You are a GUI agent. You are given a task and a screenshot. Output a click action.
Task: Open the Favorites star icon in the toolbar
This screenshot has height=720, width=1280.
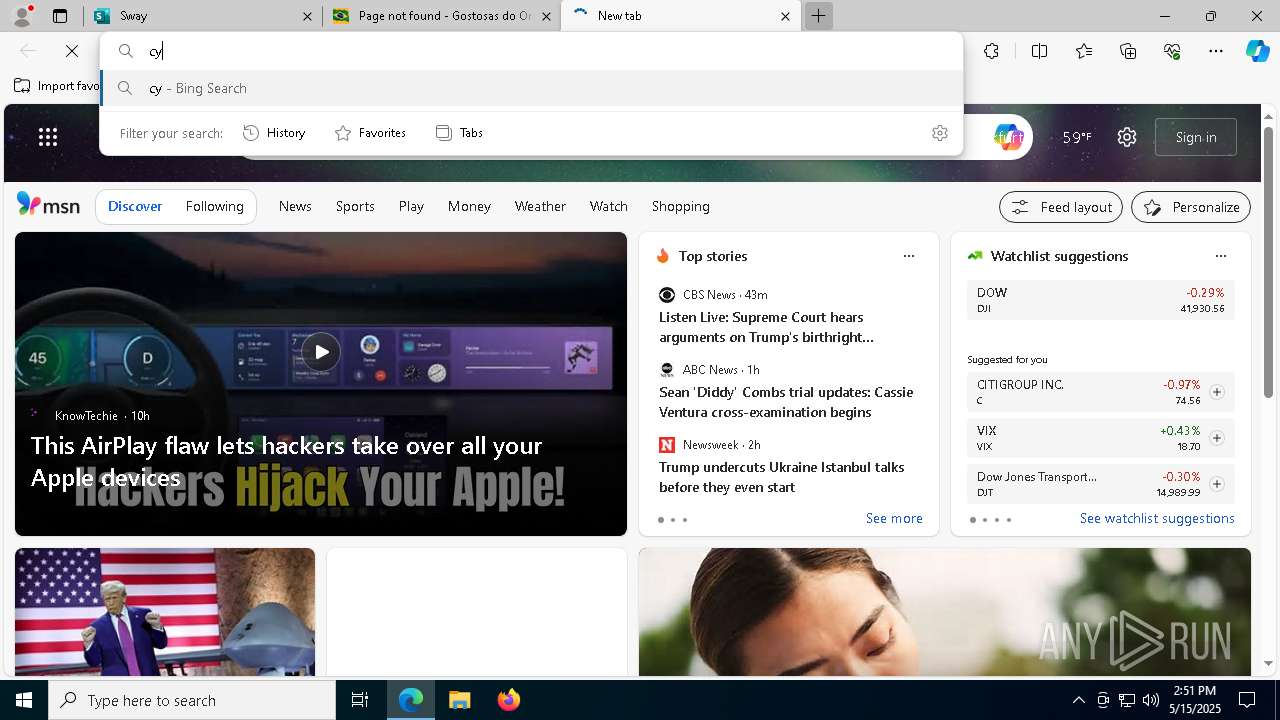[x=1084, y=51]
